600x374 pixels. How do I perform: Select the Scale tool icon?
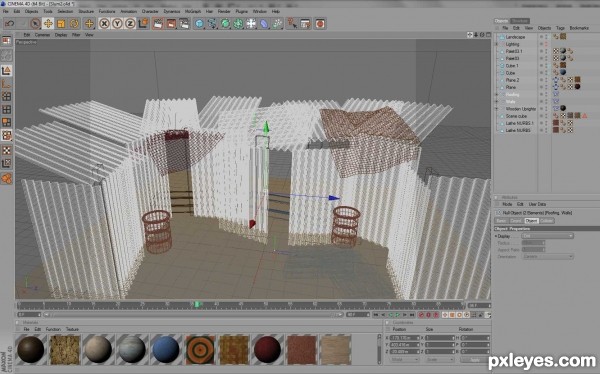point(61,24)
